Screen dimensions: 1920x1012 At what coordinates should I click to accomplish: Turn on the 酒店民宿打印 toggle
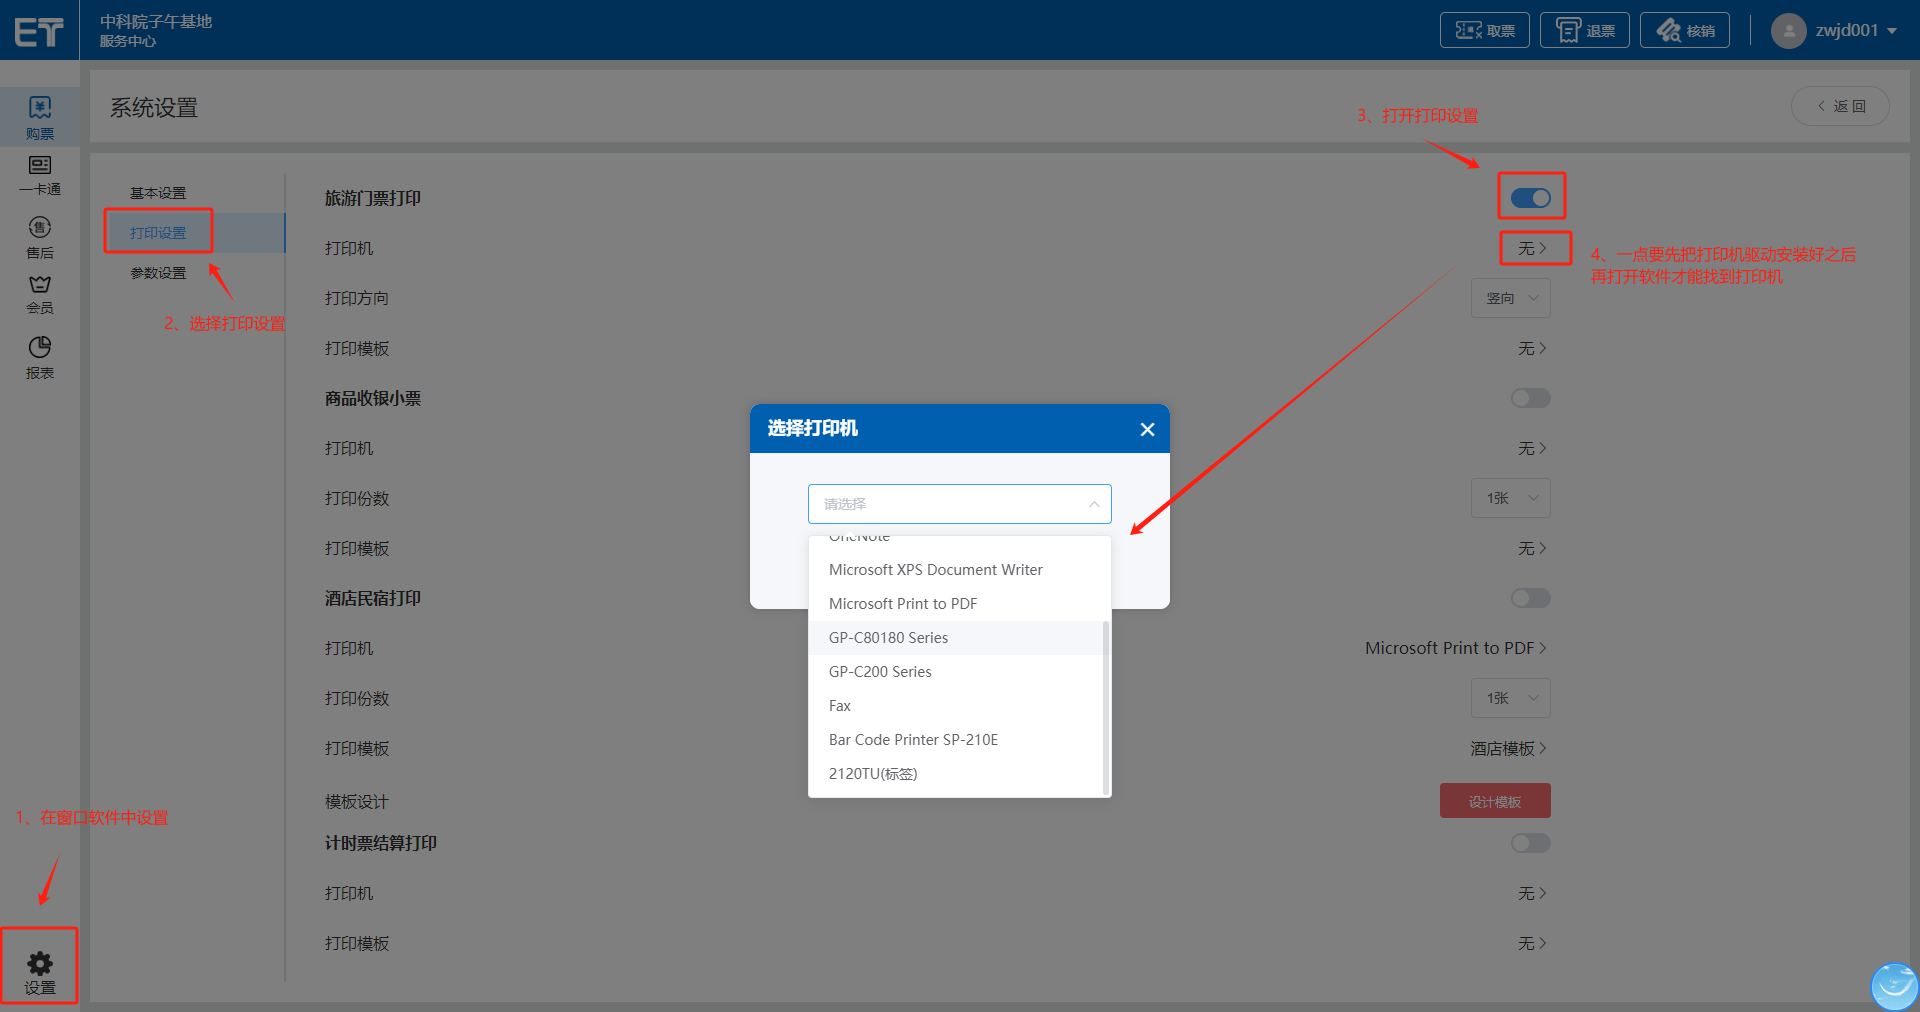click(1530, 598)
